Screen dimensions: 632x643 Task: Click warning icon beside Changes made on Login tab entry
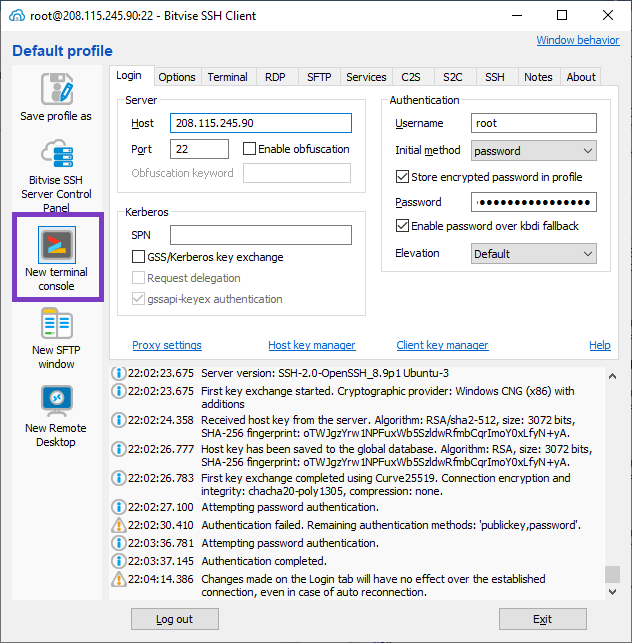click(x=119, y=579)
